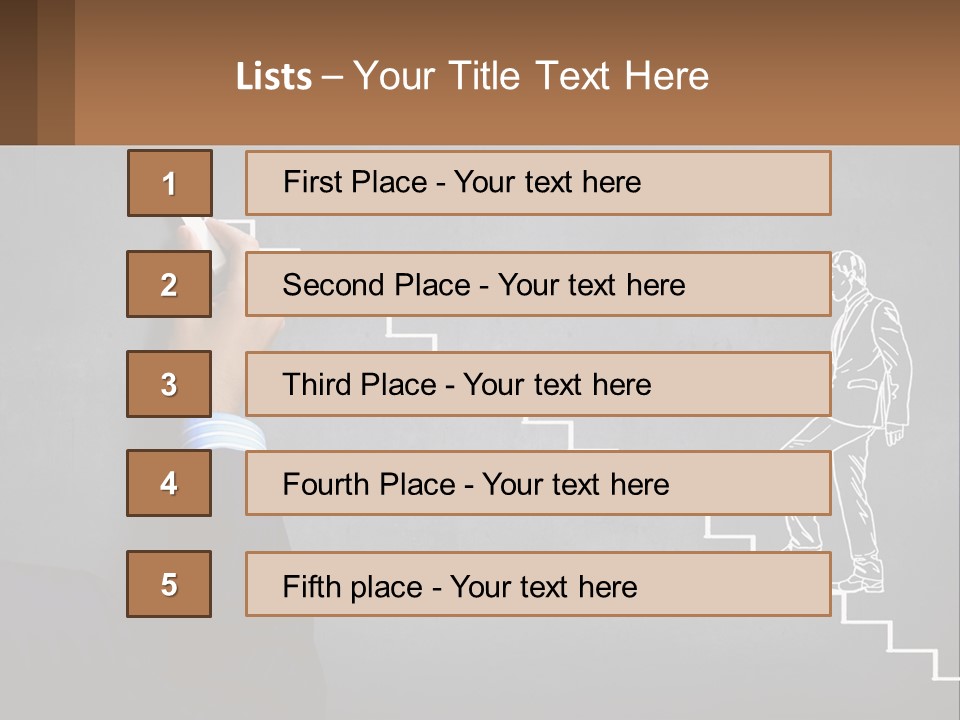This screenshot has height=720, width=960.
Task: Click the number 5 box
Action: [169, 584]
